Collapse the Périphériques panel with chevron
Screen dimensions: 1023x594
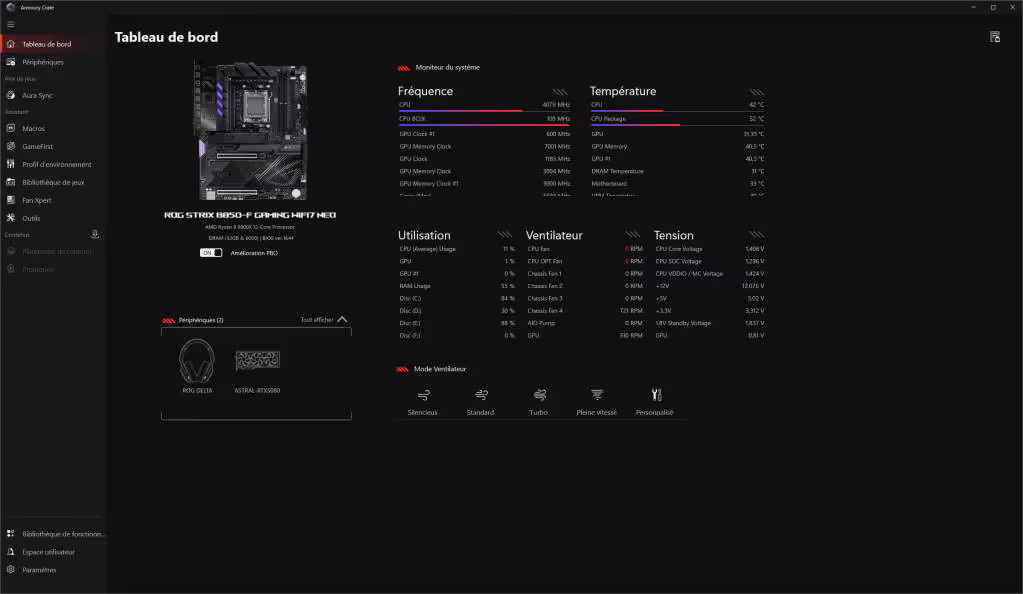342,320
